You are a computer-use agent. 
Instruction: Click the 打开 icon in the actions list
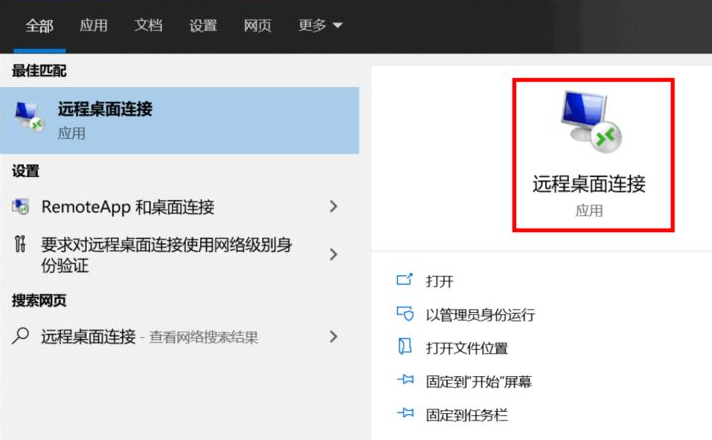[x=405, y=281]
